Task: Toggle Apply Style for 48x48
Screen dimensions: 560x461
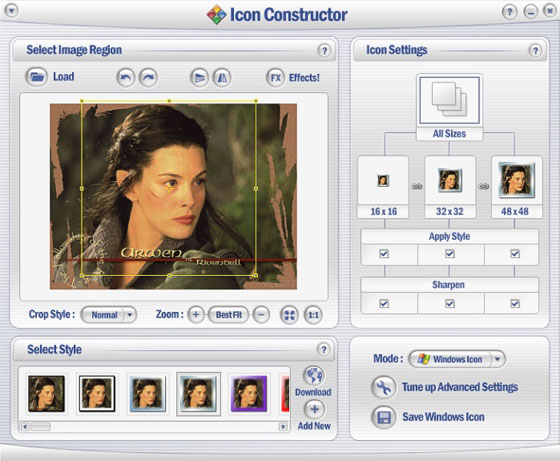Action: 515,254
